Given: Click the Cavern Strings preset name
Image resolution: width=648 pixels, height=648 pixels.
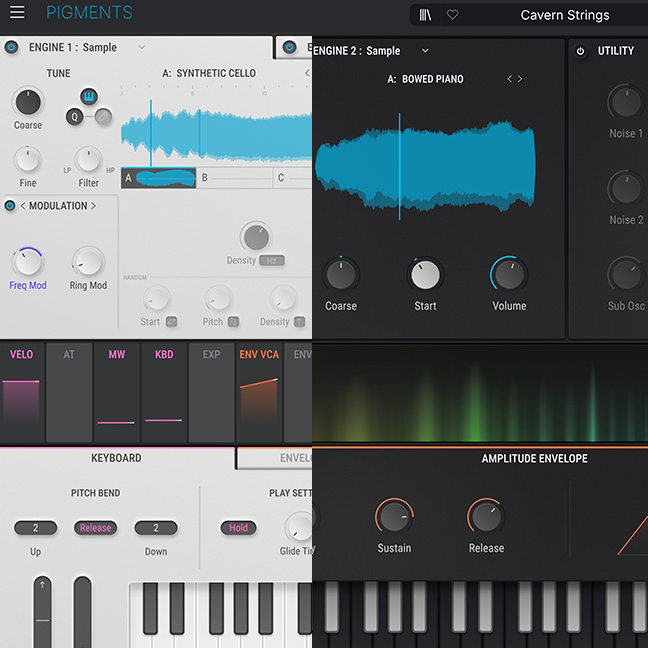Looking at the screenshot, I should tap(567, 15).
